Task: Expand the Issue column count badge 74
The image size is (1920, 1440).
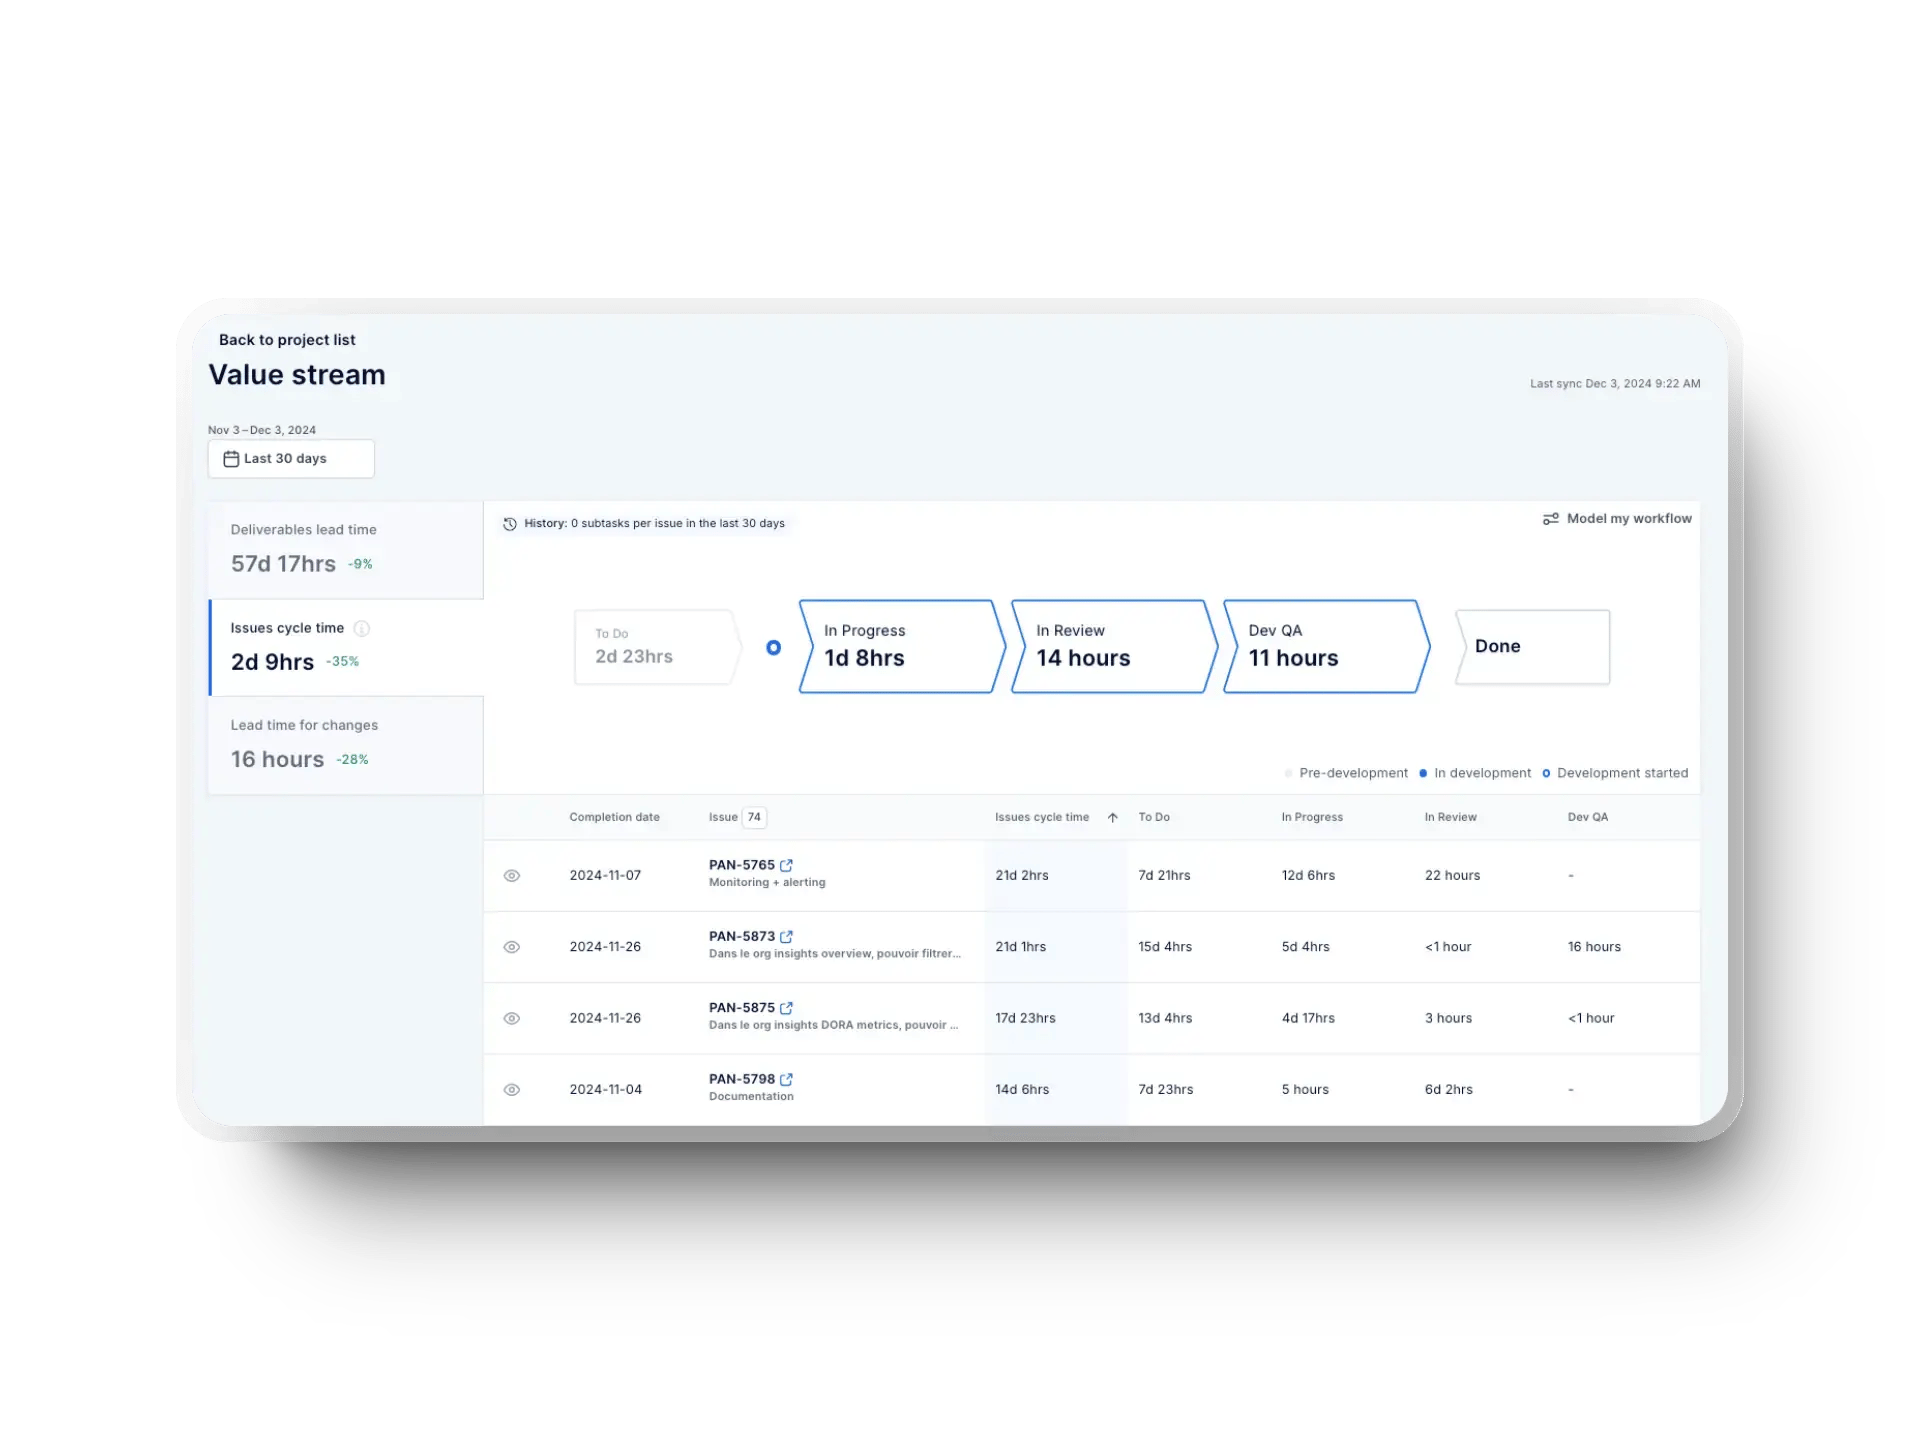Action: point(754,817)
